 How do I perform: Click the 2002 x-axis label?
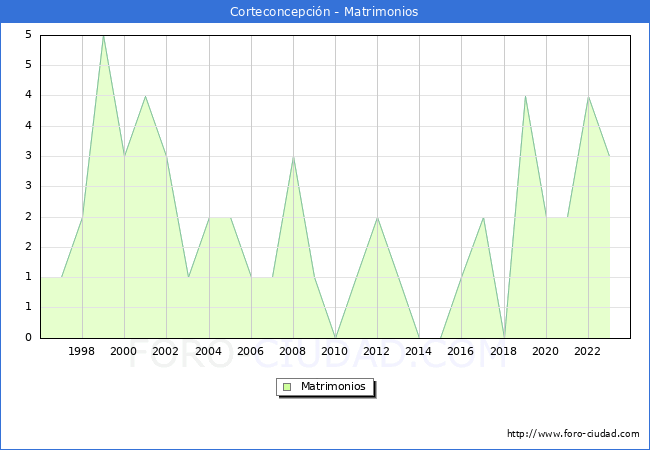pyautogui.click(x=165, y=351)
